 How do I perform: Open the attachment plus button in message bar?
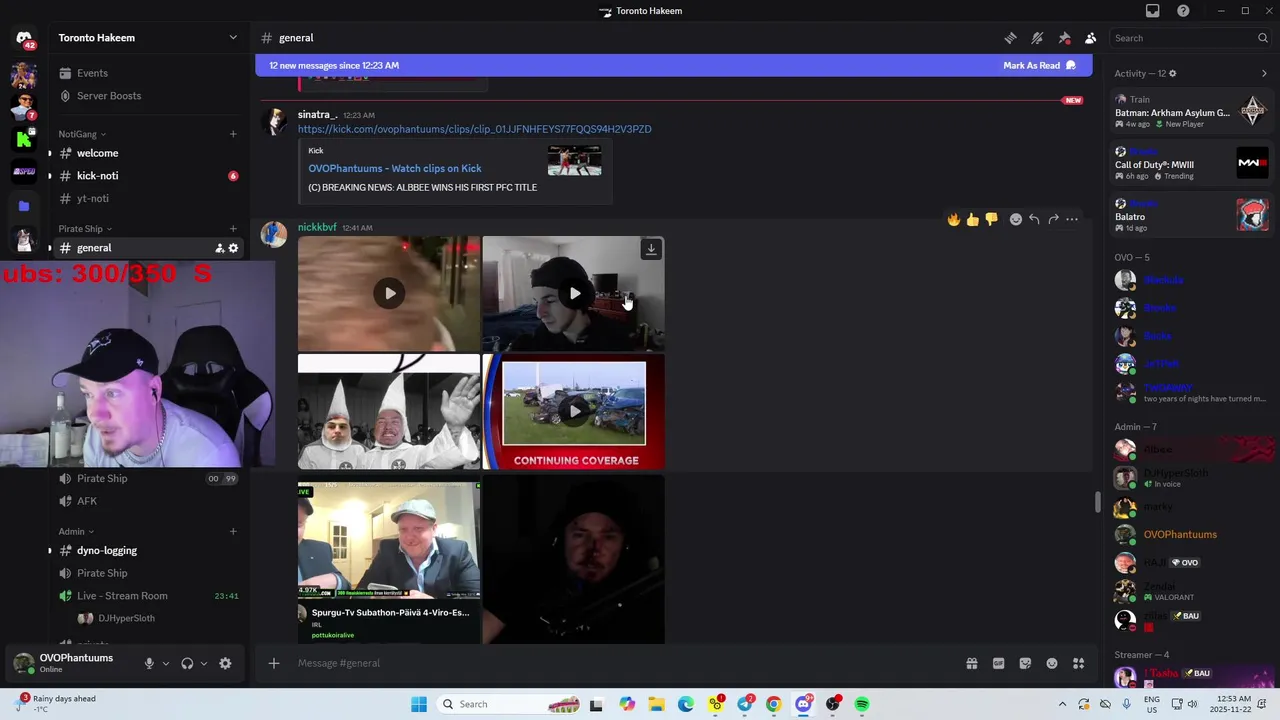pos(274,663)
